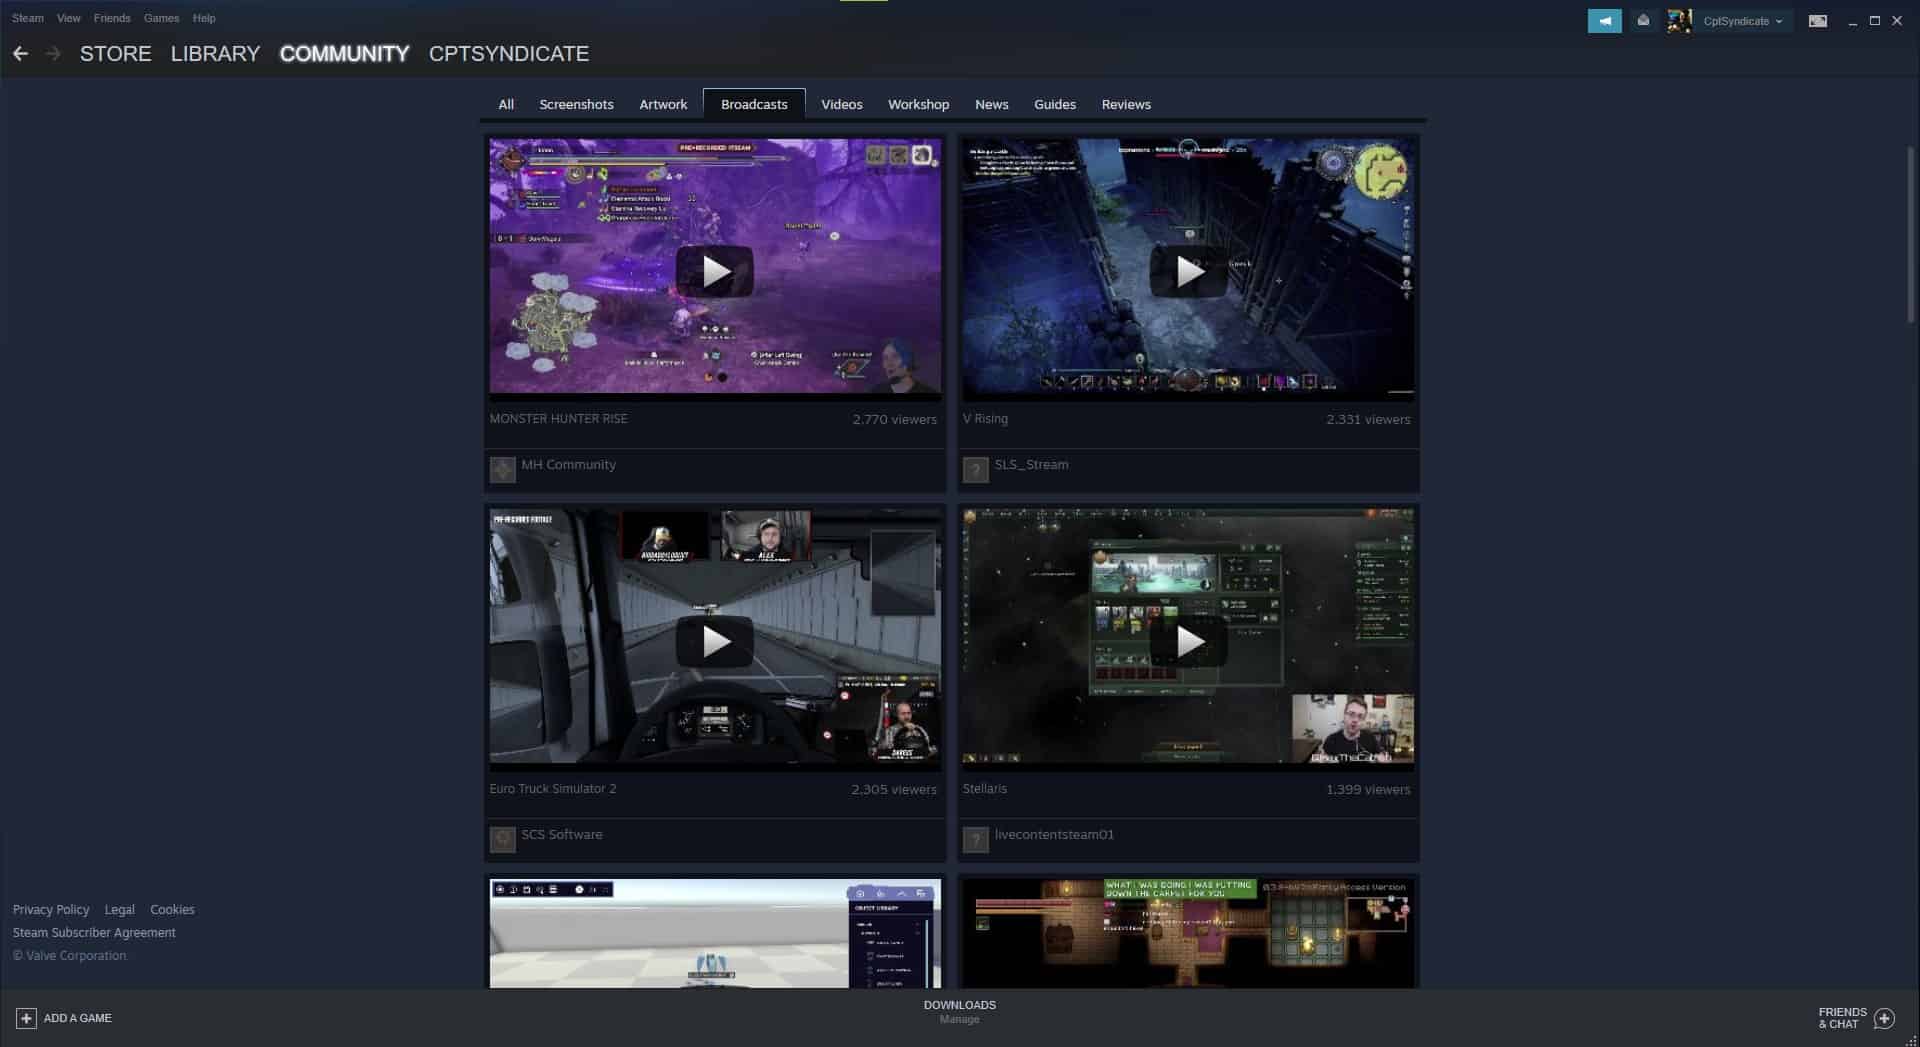
Task: Play the Monster Hunter Rise broadcast
Action: pyautogui.click(x=714, y=270)
